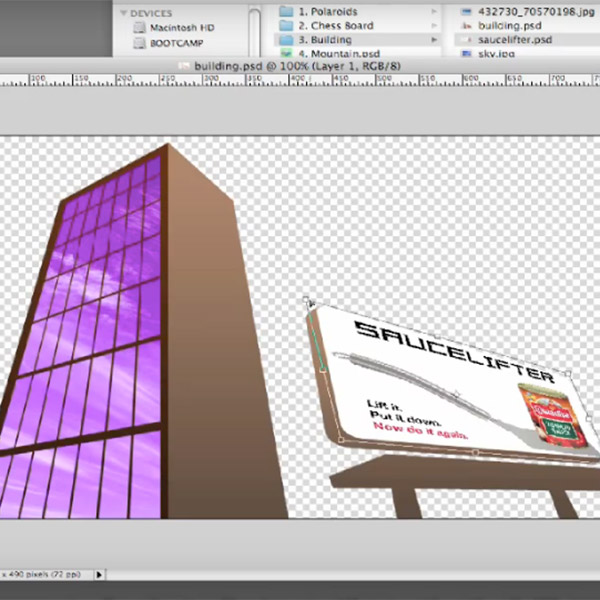Click the horizontal ruler at the 400 mark
The image size is (600, 600).
pyautogui.click(x=290, y=80)
